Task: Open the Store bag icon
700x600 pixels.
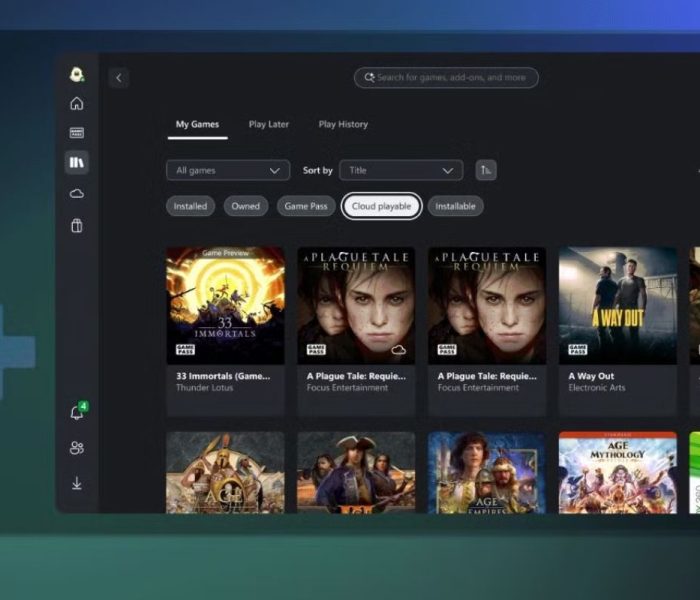Action: (77, 225)
